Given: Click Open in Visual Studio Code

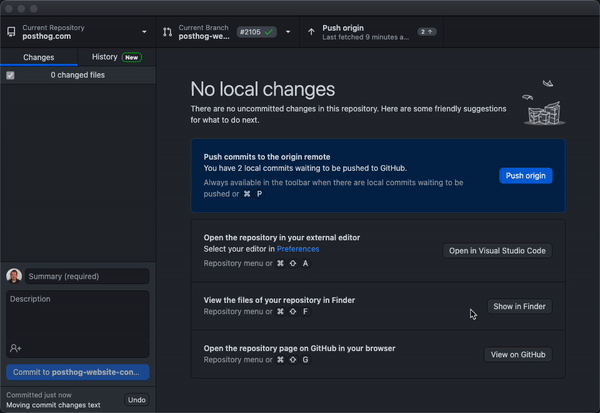Looking at the screenshot, I should [497, 250].
